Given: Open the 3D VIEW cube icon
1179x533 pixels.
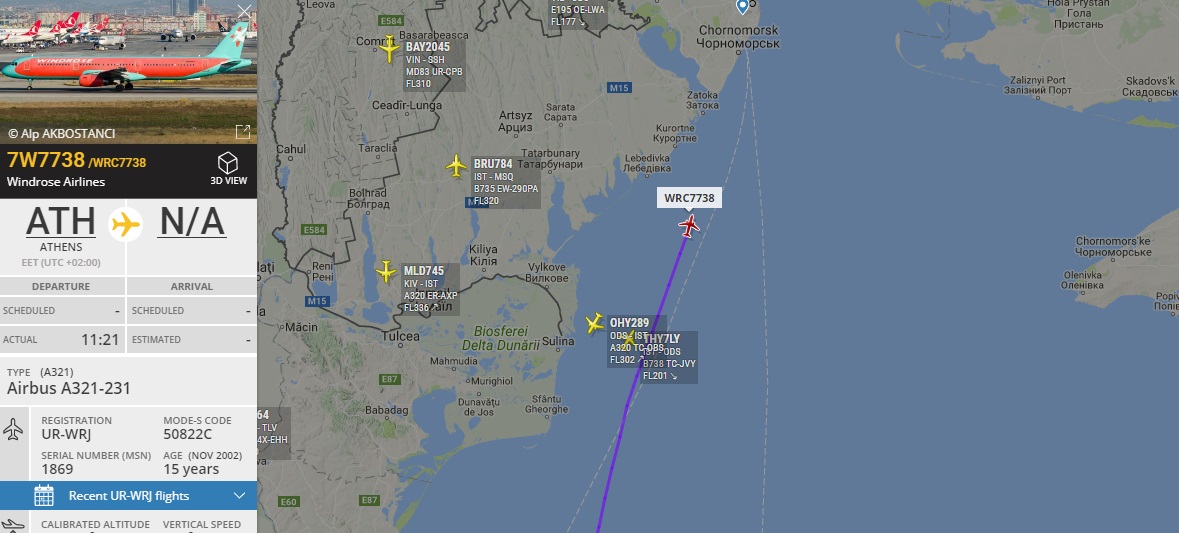Looking at the screenshot, I should (x=228, y=163).
